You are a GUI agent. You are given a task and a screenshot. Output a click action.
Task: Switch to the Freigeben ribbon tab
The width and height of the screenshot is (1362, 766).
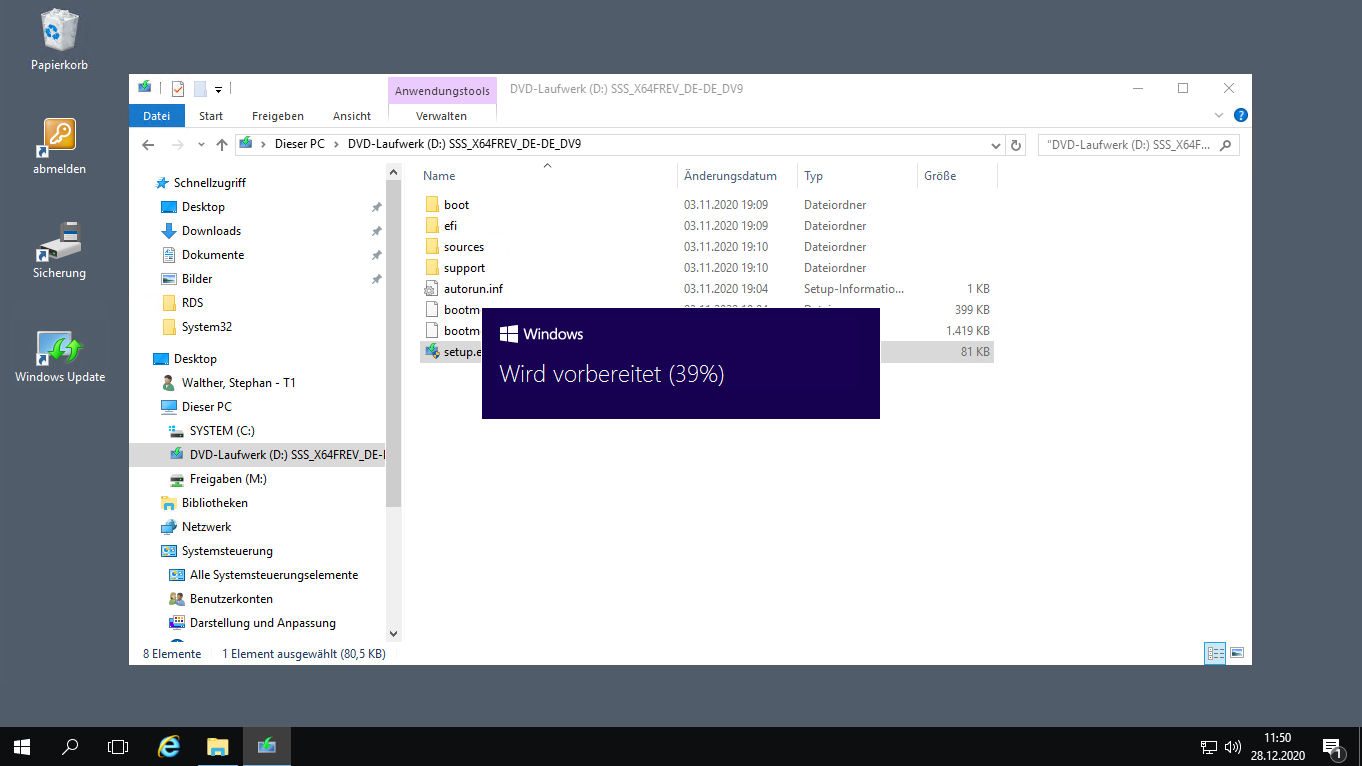coord(278,116)
